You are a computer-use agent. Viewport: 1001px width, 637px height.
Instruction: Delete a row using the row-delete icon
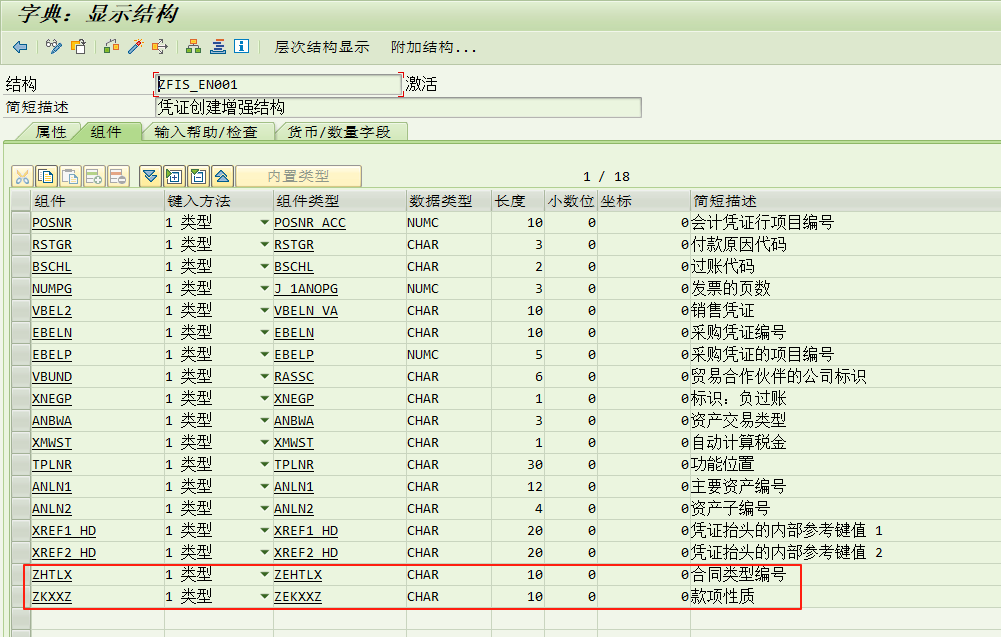(114, 176)
